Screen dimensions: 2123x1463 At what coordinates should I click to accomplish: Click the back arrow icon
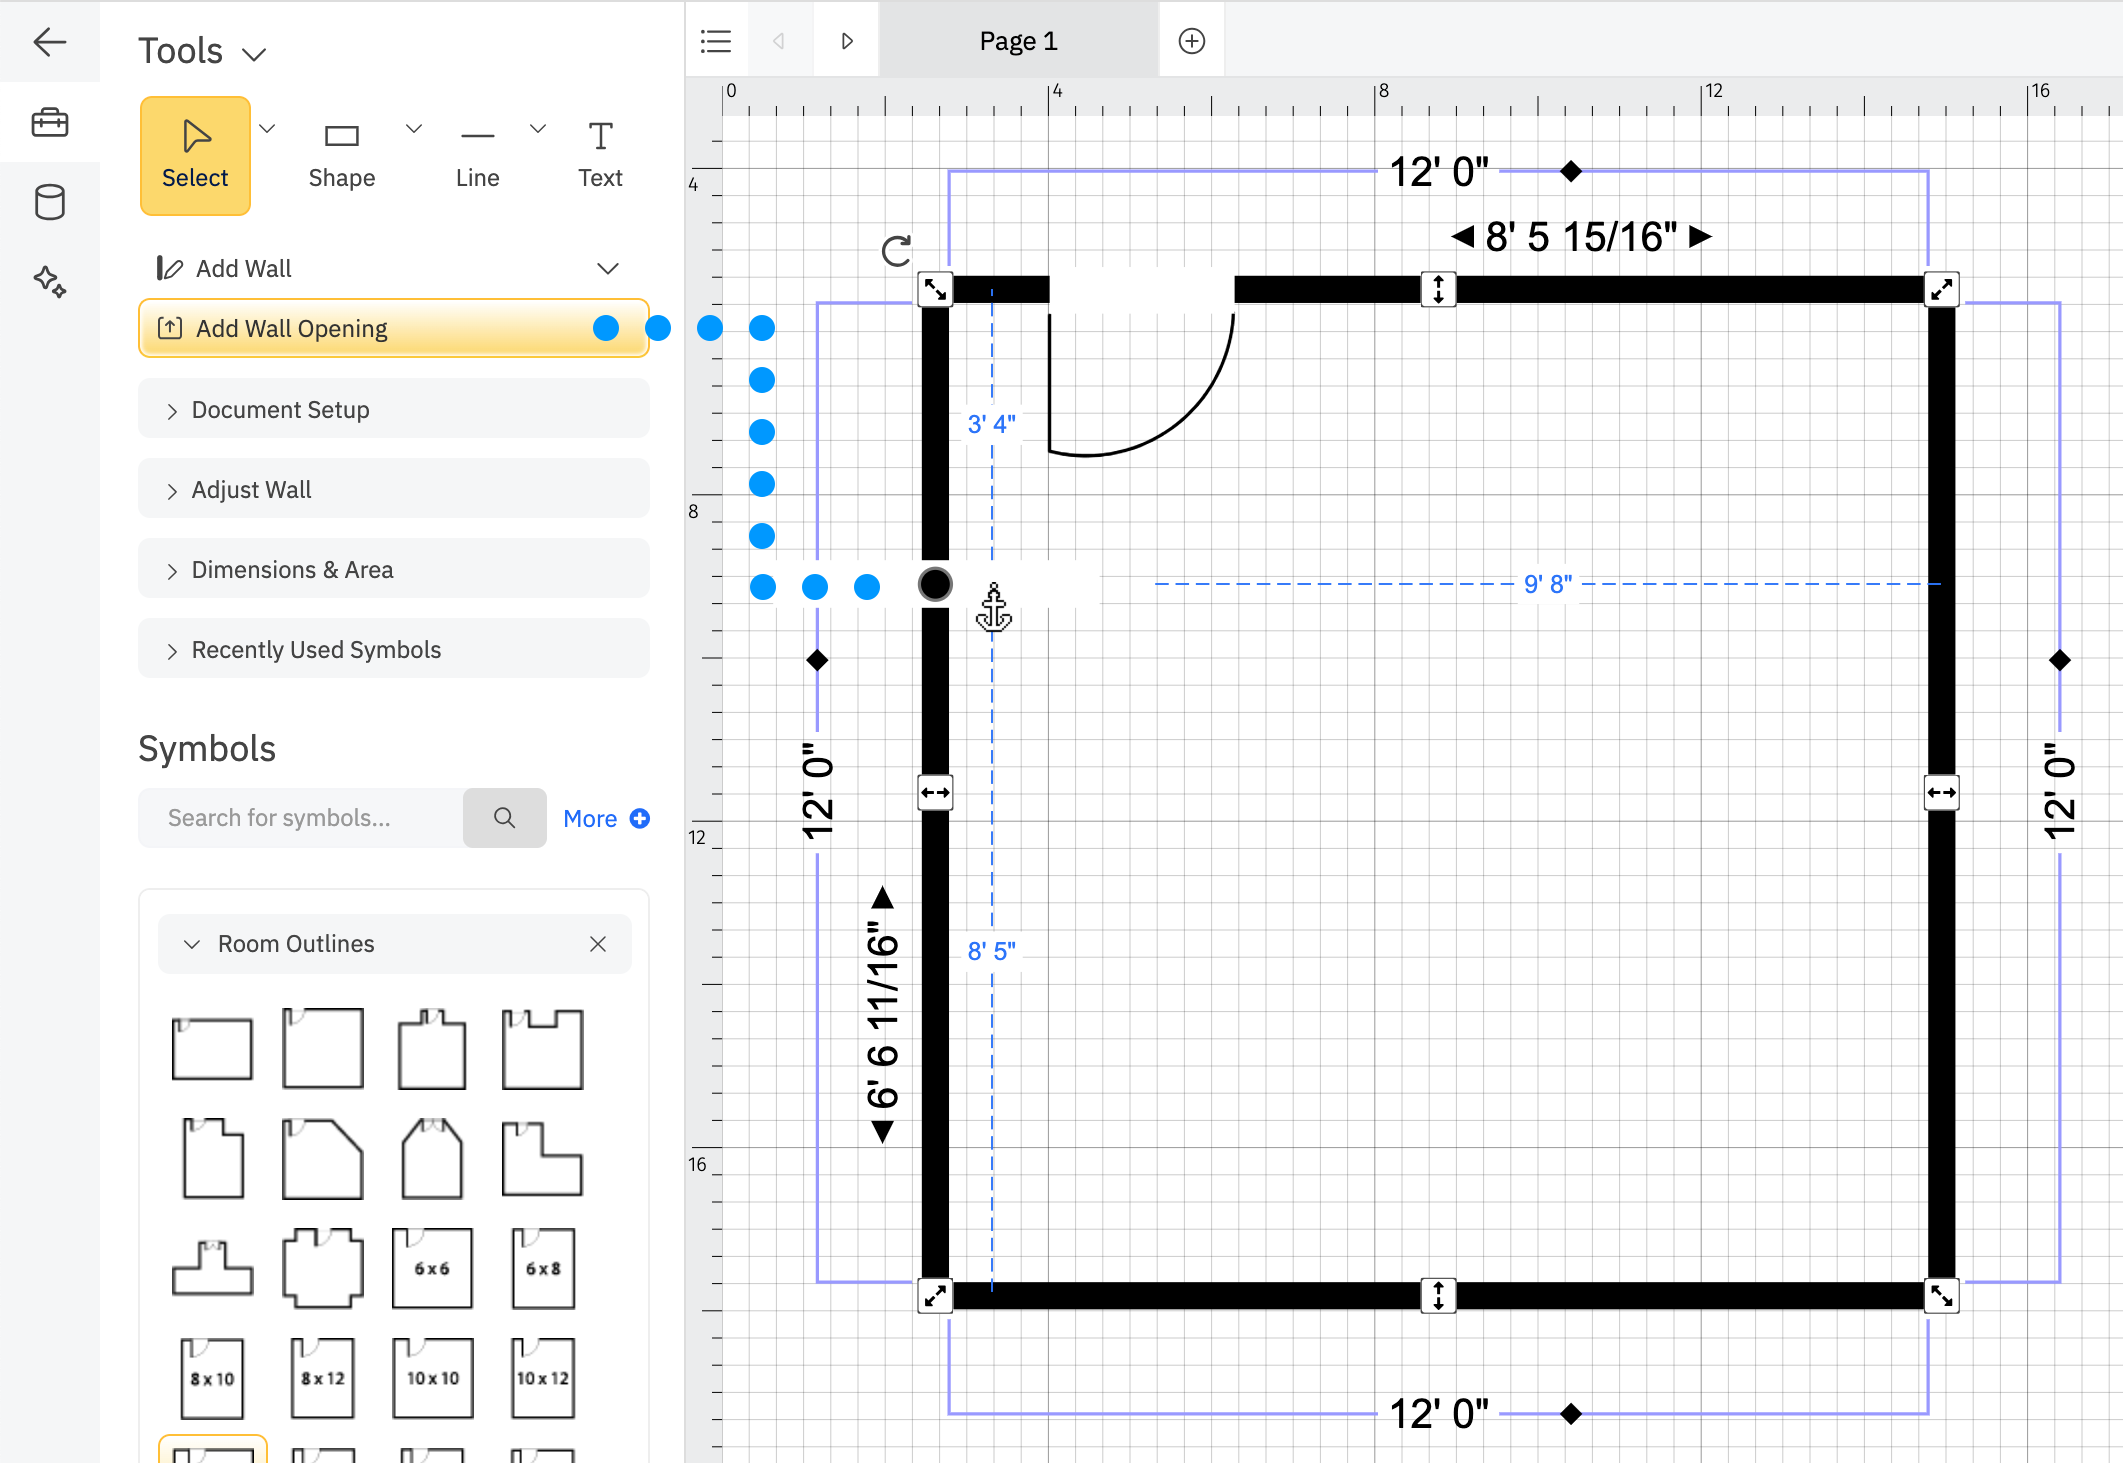pyautogui.click(x=49, y=42)
